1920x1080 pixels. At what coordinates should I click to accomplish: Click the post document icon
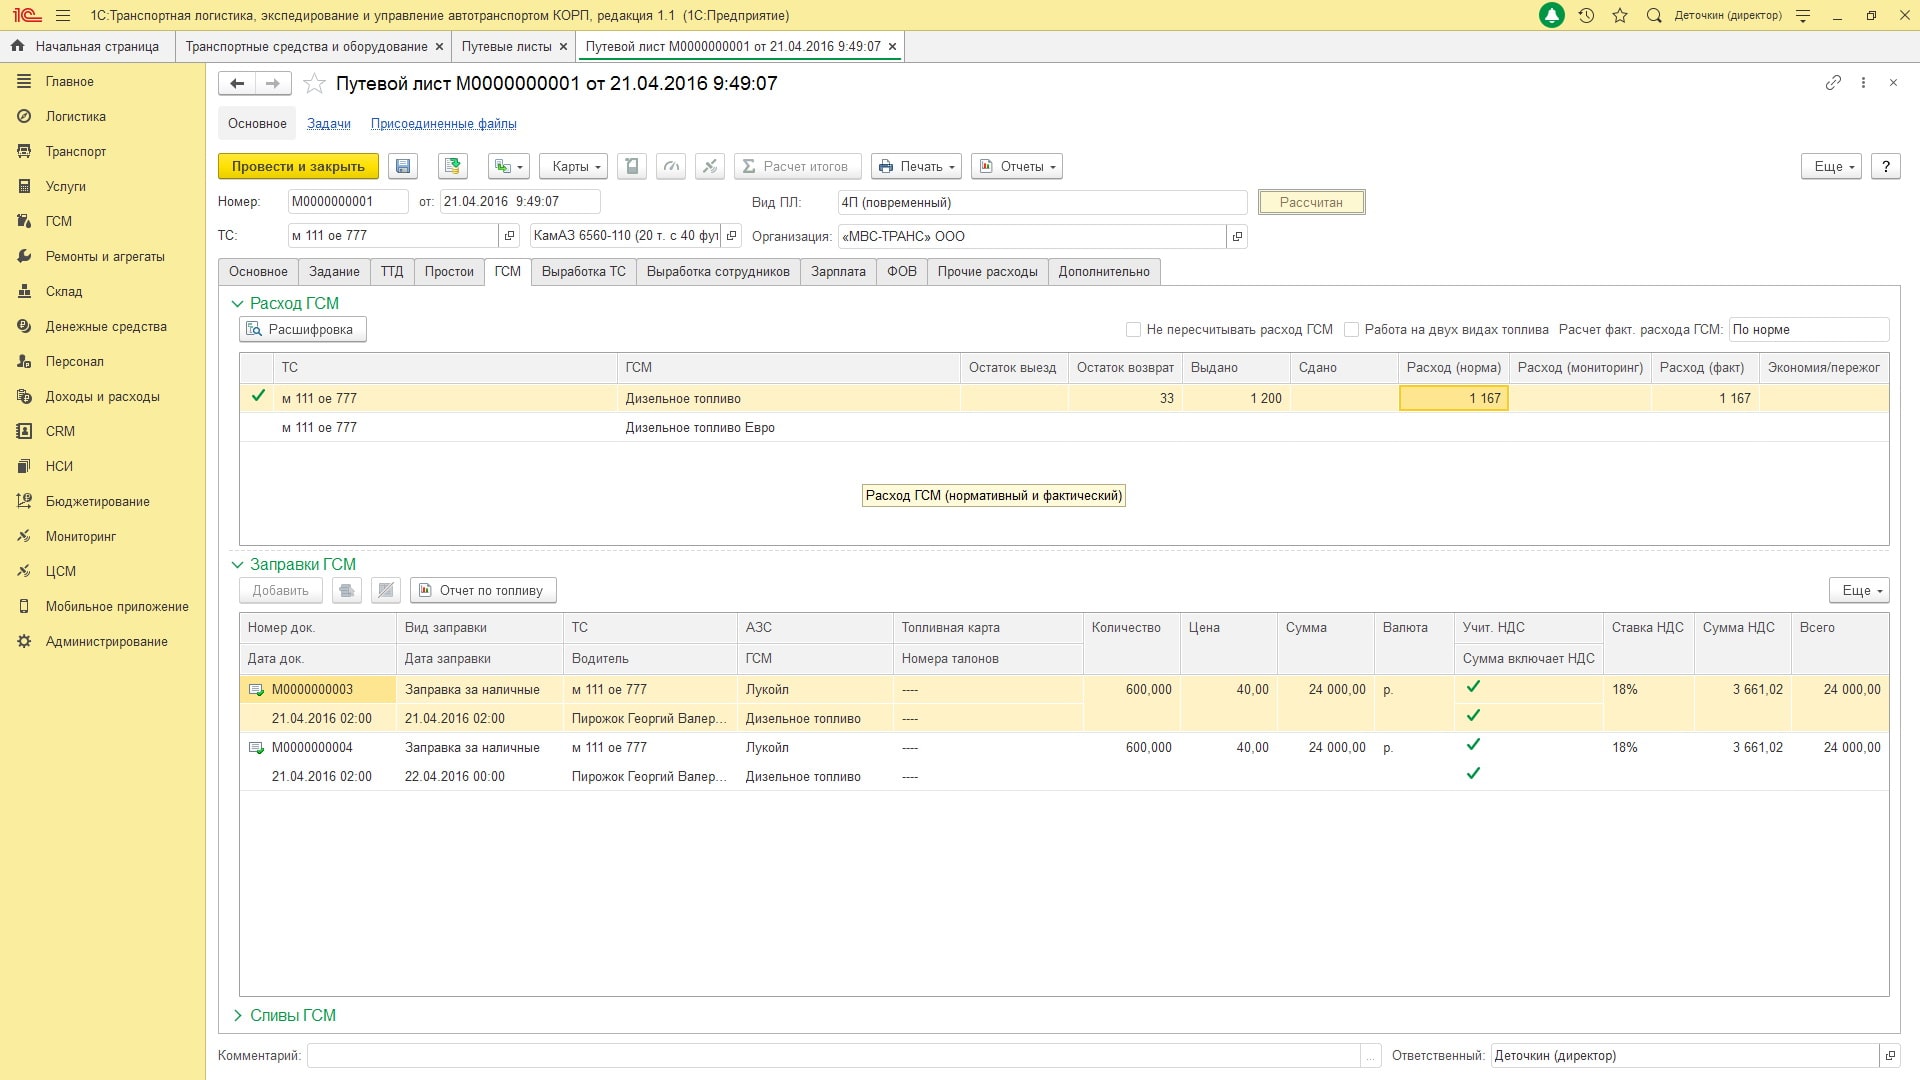point(453,166)
